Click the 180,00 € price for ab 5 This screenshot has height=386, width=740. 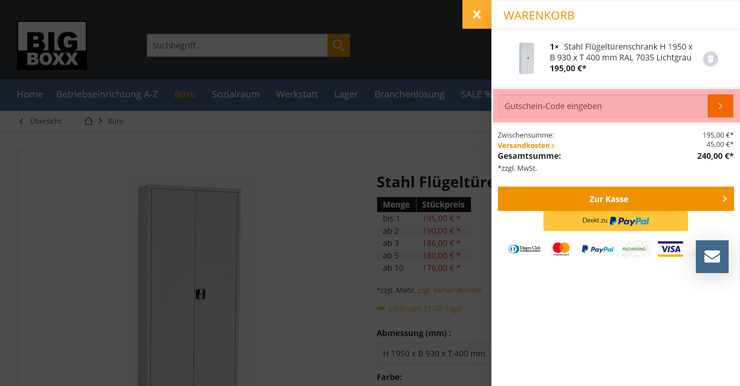tap(441, 255)
